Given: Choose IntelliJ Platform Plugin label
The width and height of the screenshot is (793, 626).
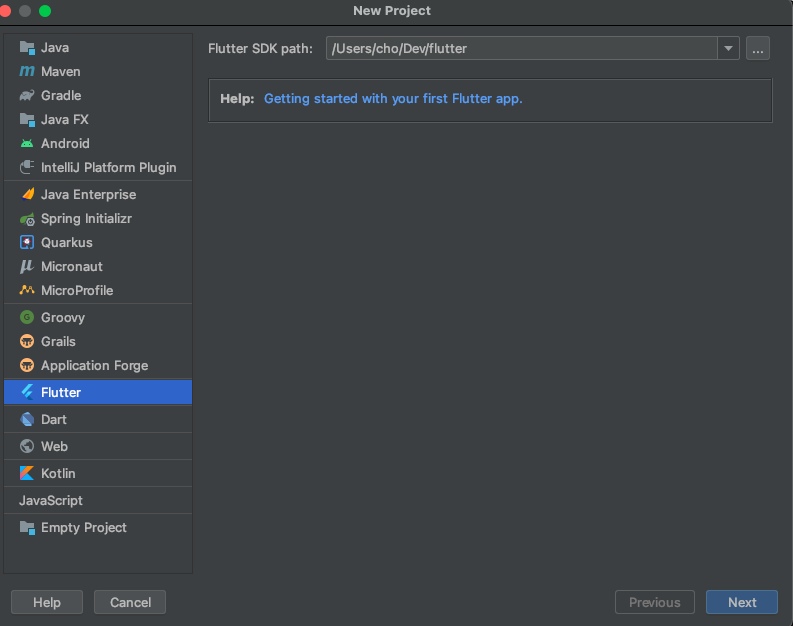Looking at the screenshot, I should (x=109, y=167).
